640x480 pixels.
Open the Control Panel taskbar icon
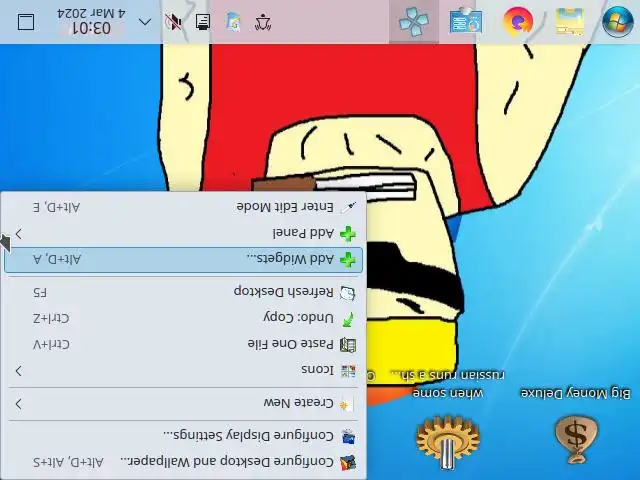pyautogui.click(x=466, y=22)
